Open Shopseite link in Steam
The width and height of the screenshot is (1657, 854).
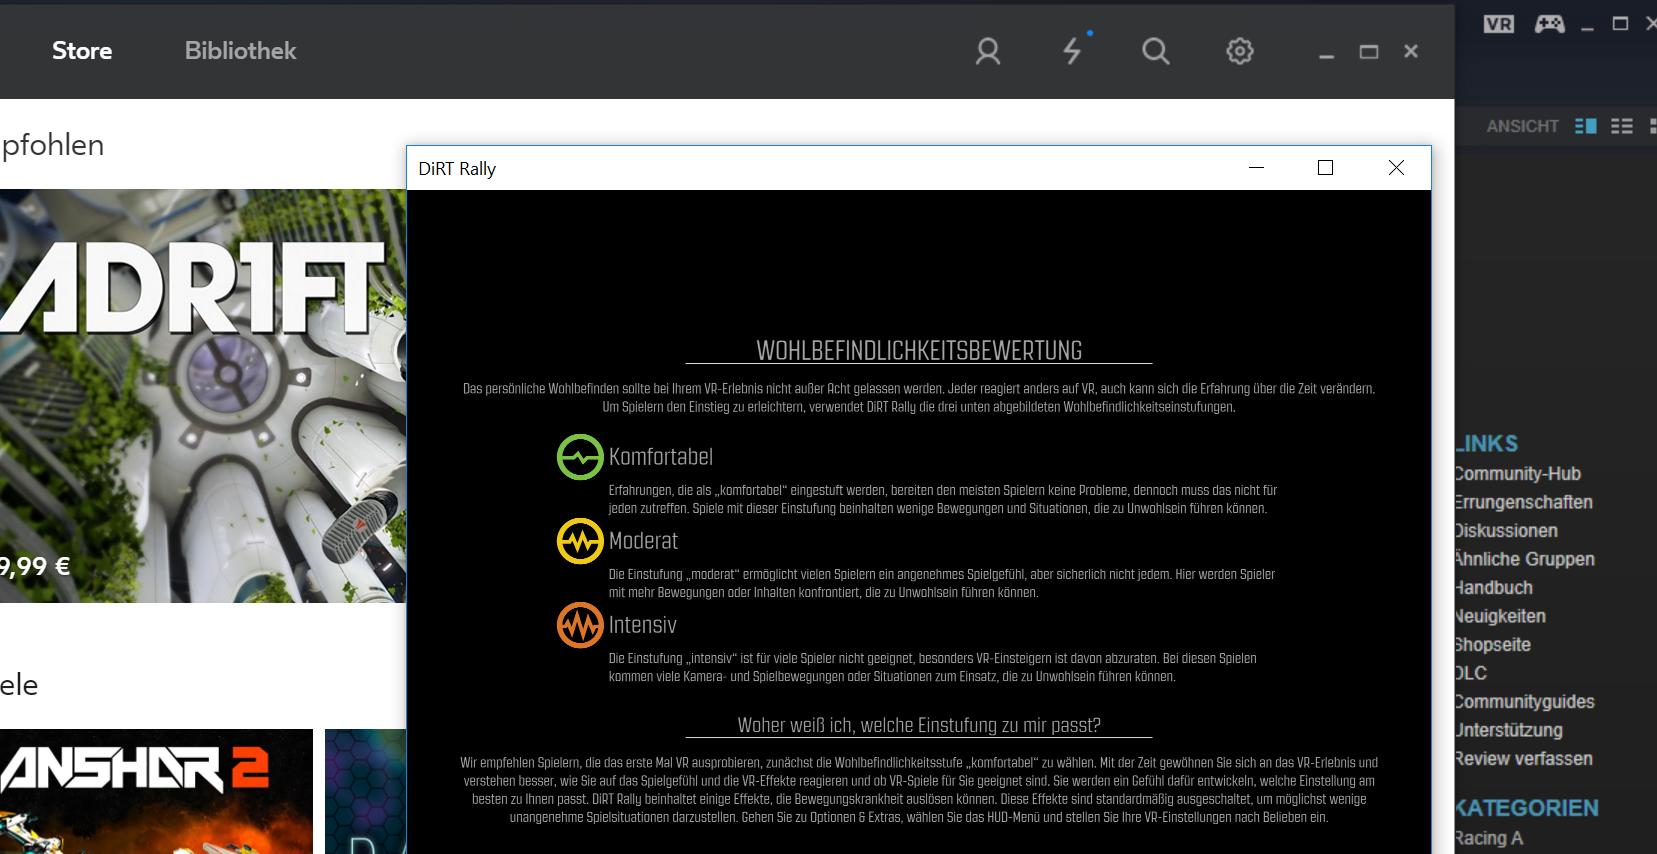[1493, 645]
